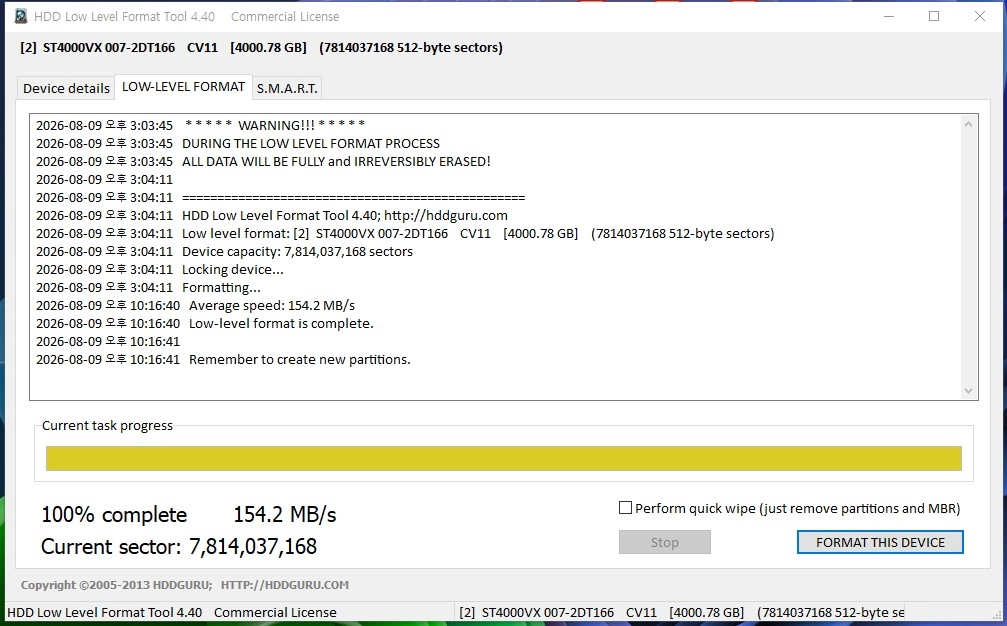Screen dimensions: 1007x626
Task: Minimize the HDD Low Level Format Tool window
Action: pyautogui.click(x=889, y=16)
